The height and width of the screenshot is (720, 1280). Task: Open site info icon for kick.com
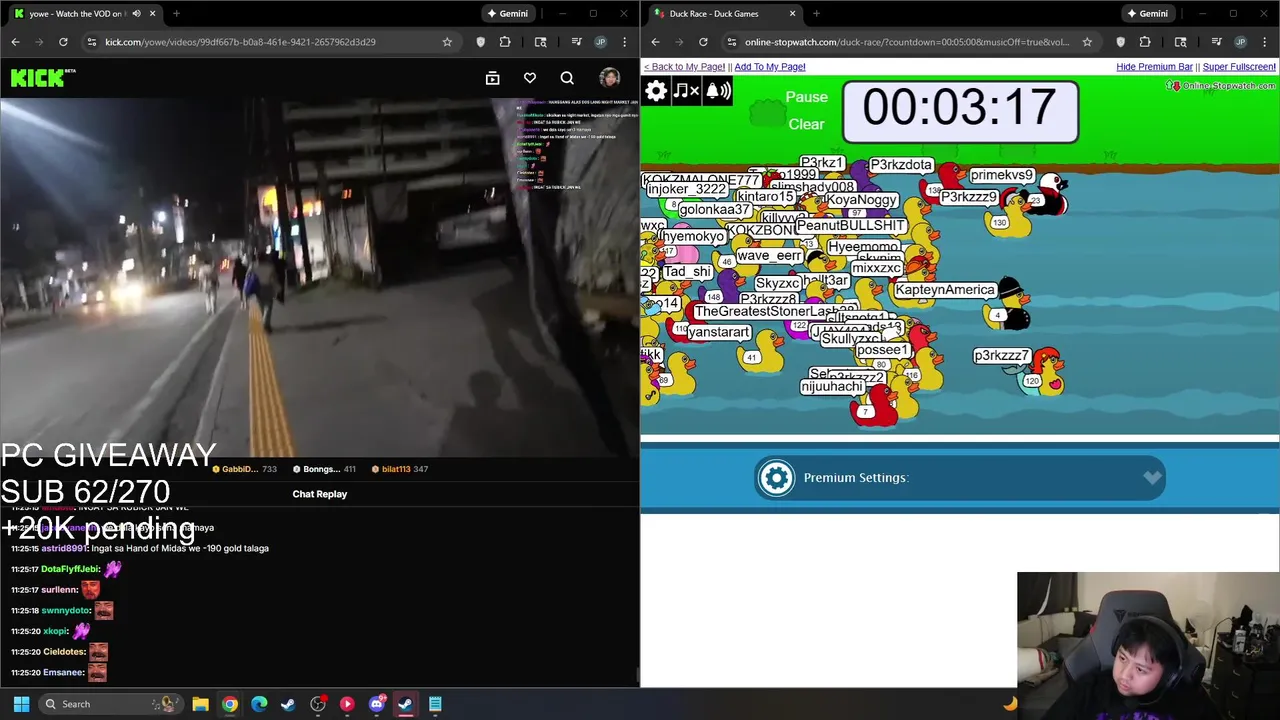[x=92, y=42]
